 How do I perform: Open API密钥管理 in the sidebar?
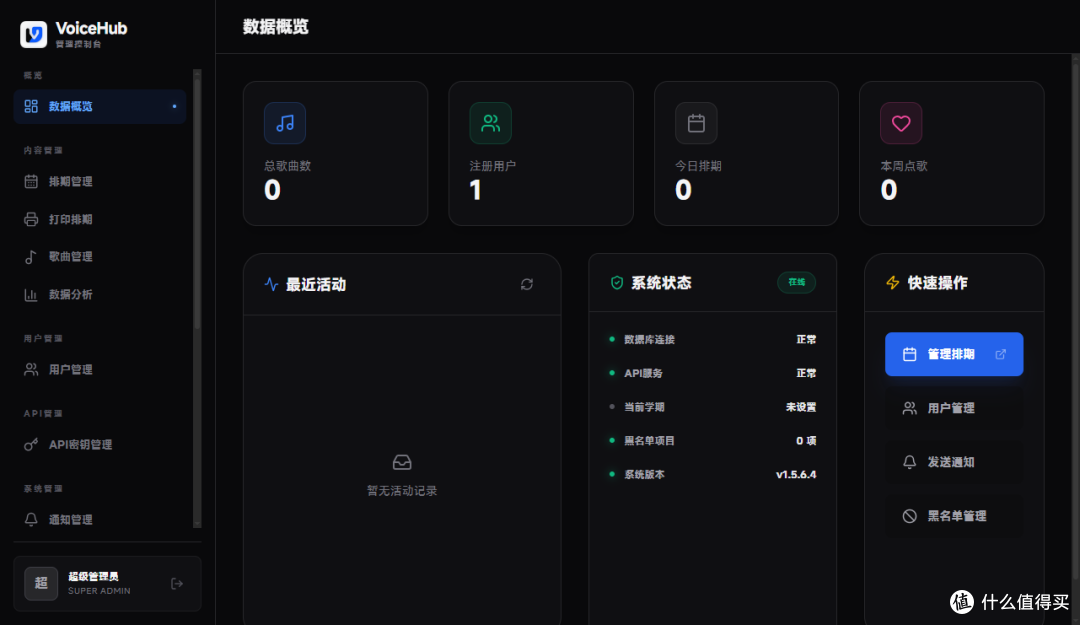point(100,444)
